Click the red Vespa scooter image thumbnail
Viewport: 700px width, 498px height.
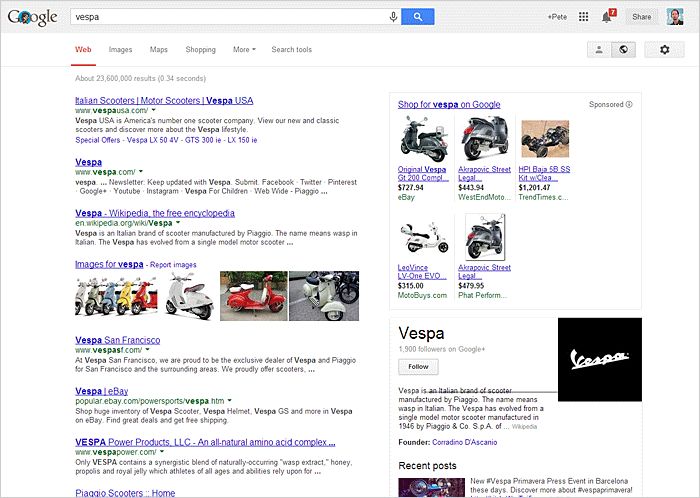tap(253, 296)
